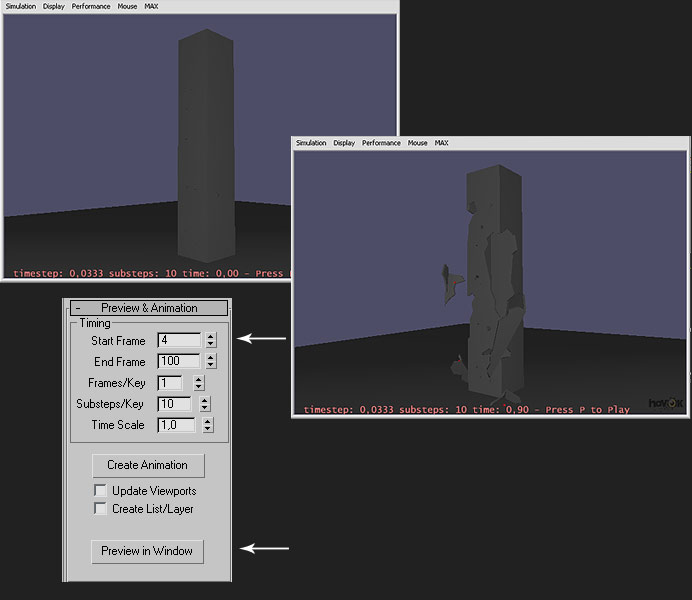Enable the Update Viewports checkbox
Viewport: 692px width, 600px height.
[x=100, y=491]
